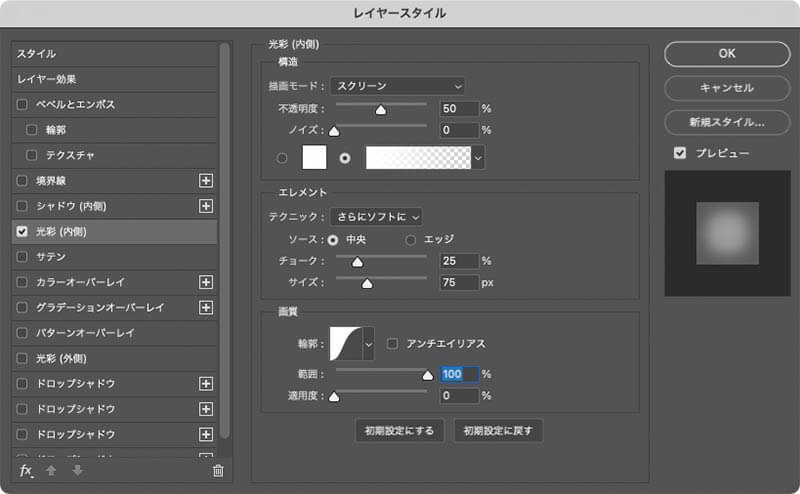Image resolution: width=800 pixels, height=494 pixels.
Task: Click 範囲 value field 100
Action: coord(459,374)
